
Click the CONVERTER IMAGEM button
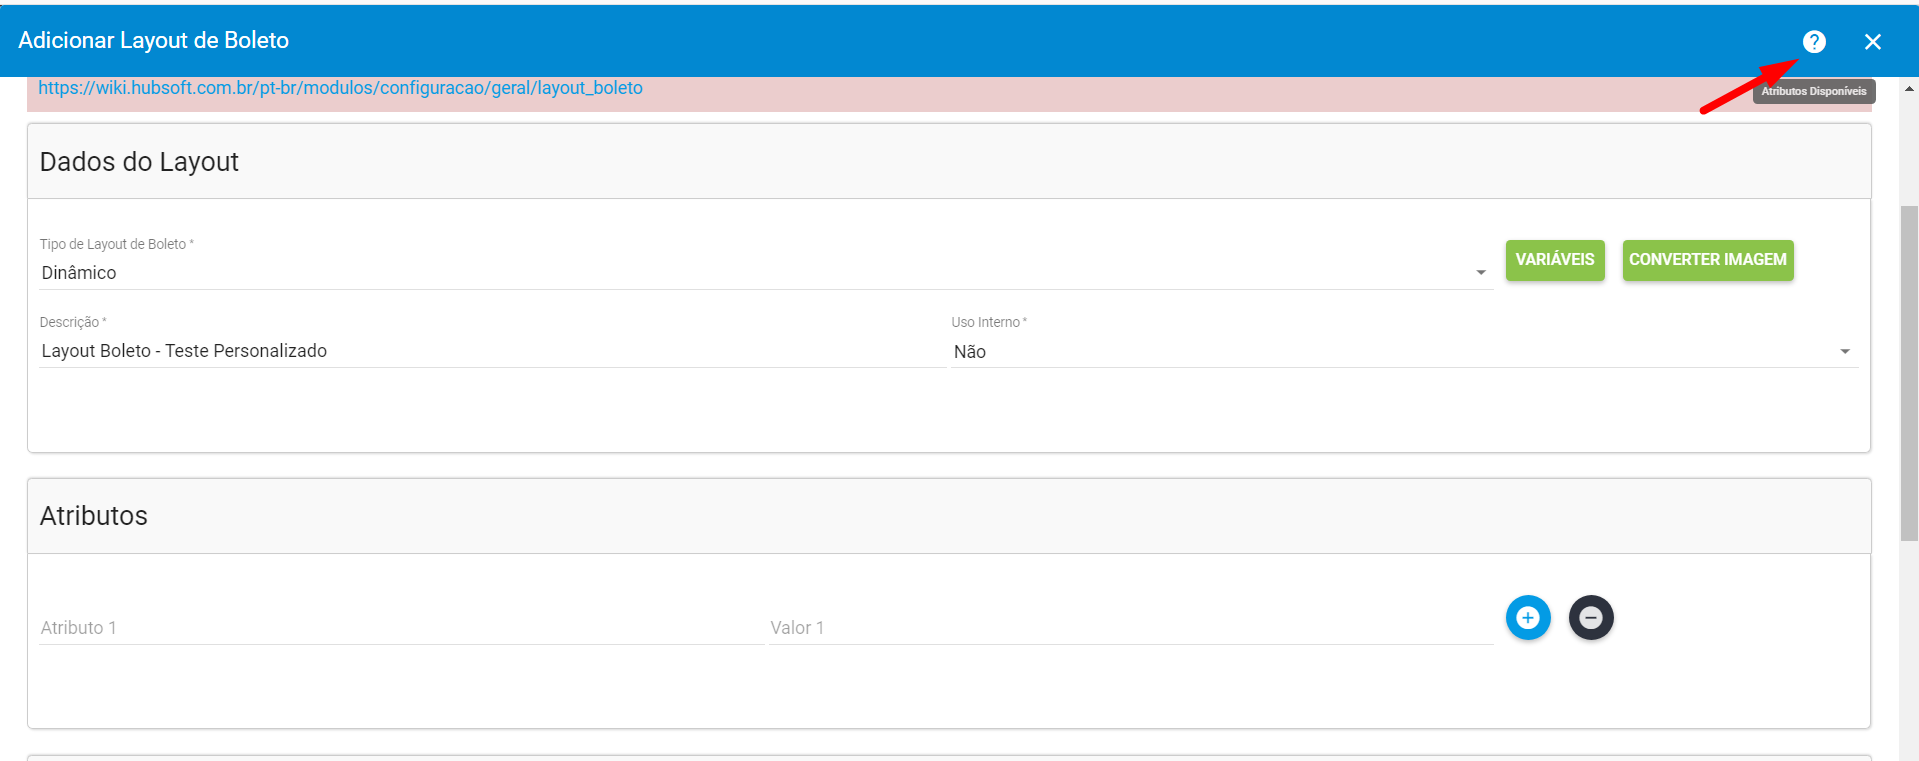(x=1708, y=260)
